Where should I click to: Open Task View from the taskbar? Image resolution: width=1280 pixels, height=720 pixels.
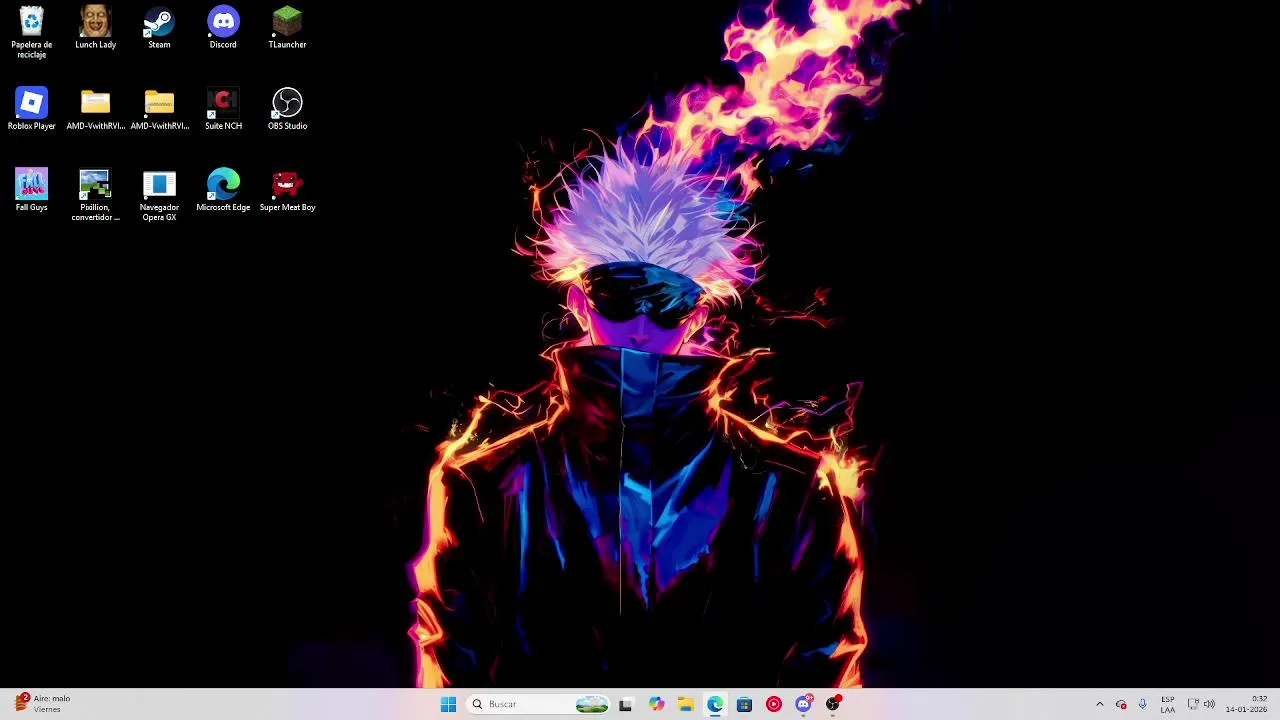coord(626,704)
